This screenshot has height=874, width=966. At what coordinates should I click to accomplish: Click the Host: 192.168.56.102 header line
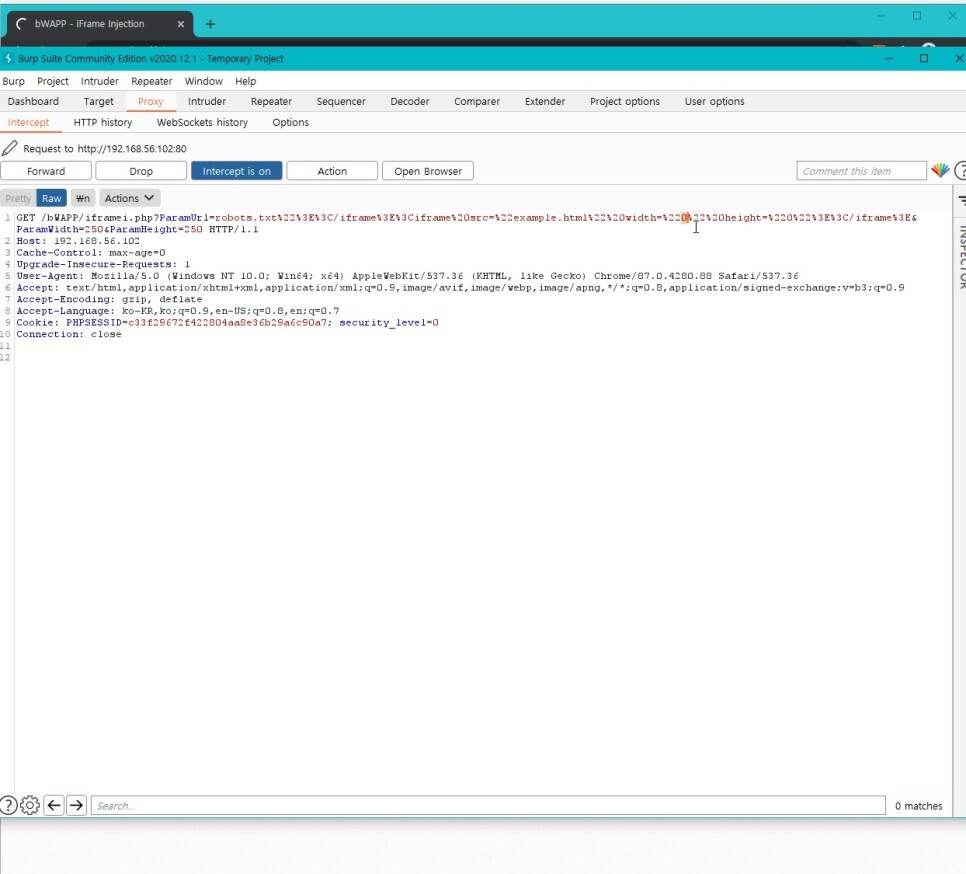pyautogui.click(x=78, y=241)
